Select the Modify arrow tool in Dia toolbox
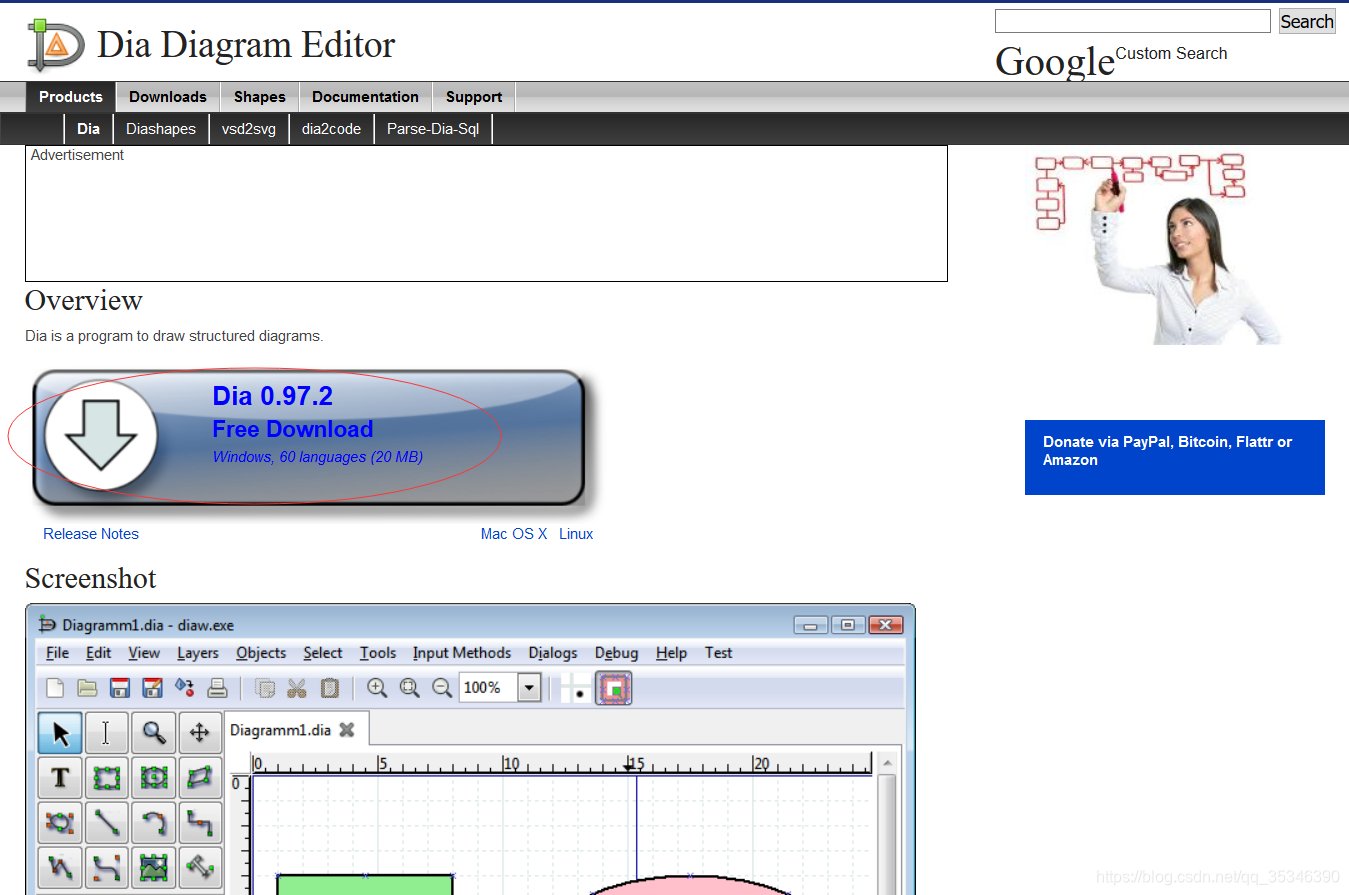This screenshot has width=1349, height=895. tap(60, 733)
